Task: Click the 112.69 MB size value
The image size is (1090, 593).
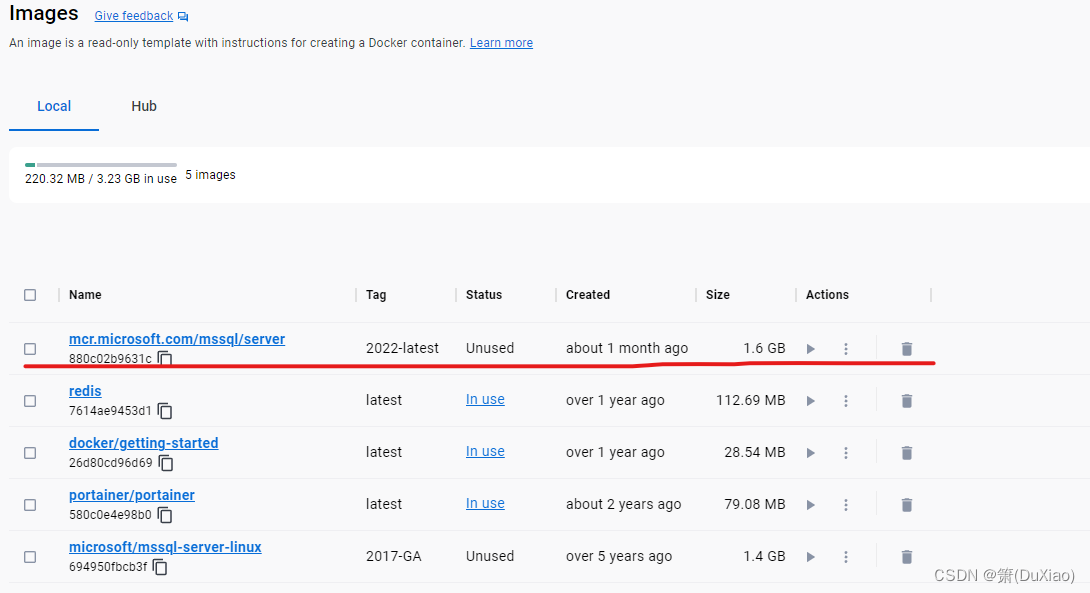Action: tap(751, 400)
